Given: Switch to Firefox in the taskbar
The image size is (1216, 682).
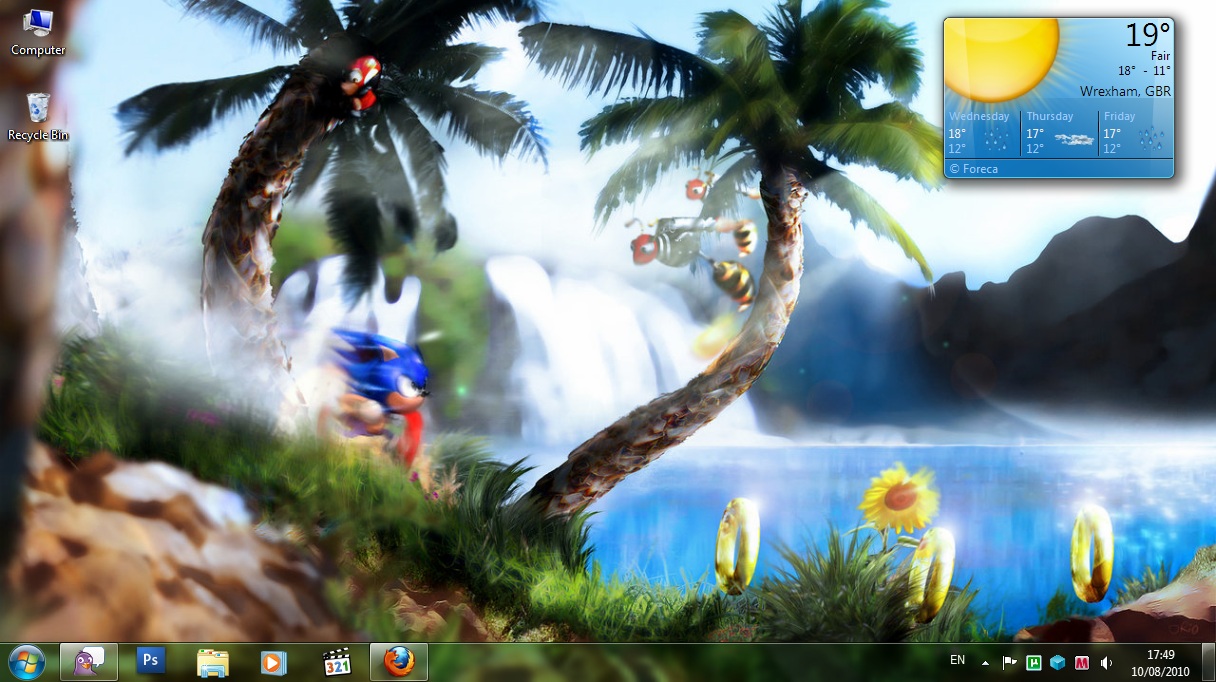Looking at the screenshot, I should point(399,661).
